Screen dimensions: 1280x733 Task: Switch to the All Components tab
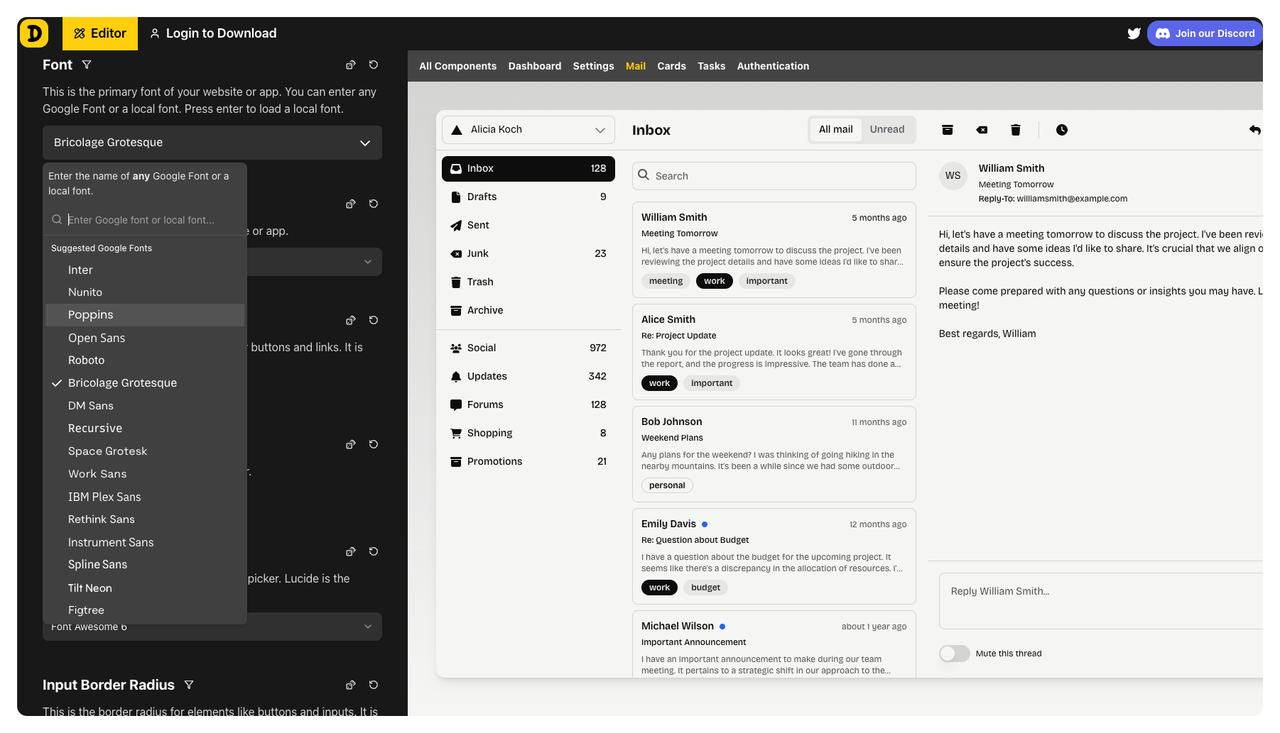click(x=458, y=66)
